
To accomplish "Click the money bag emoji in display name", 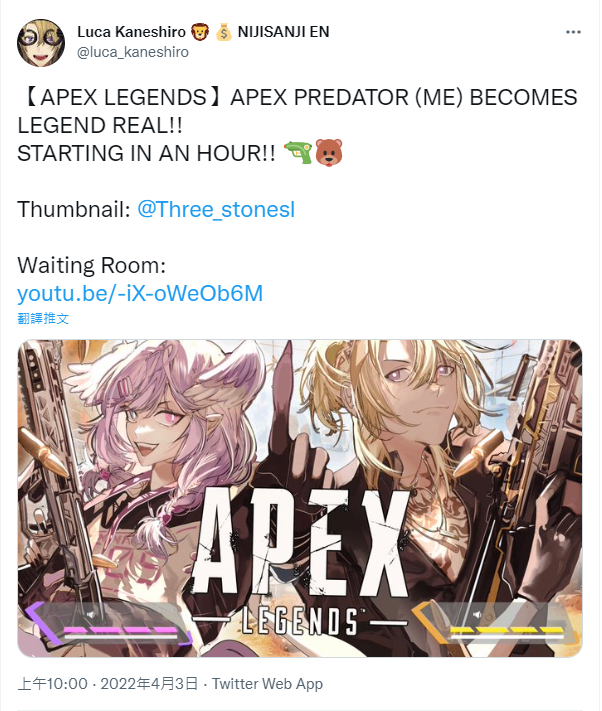I will 224,32.
